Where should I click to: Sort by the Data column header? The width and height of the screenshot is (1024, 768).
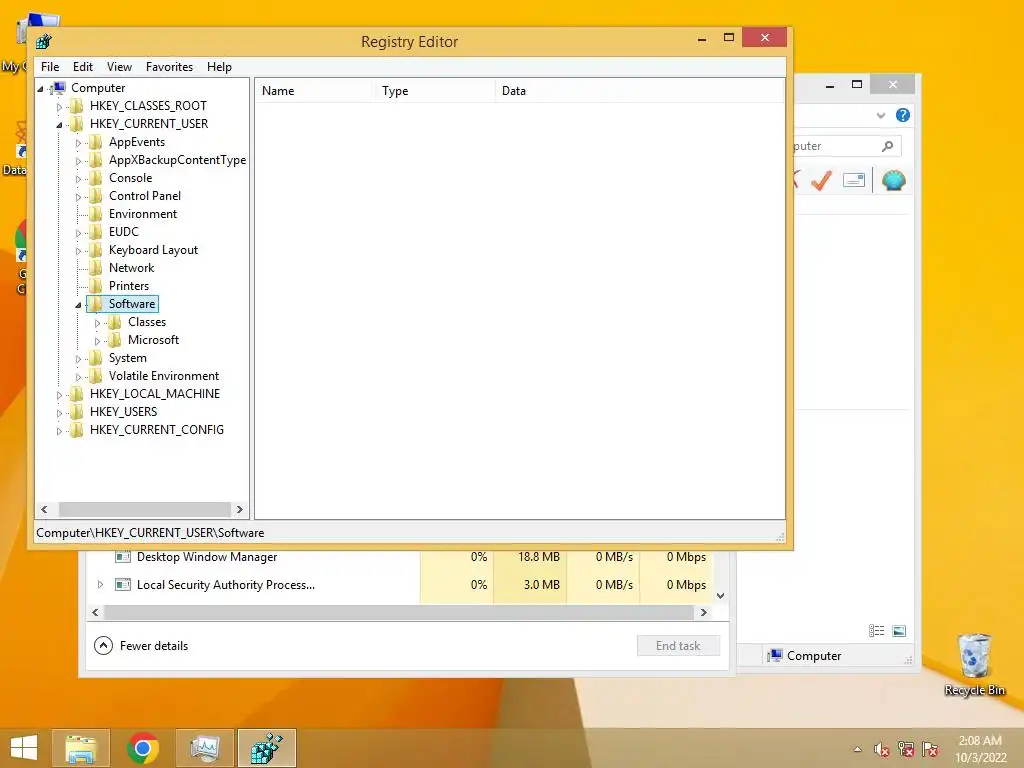pyautogui.click(x=639, y=91)
